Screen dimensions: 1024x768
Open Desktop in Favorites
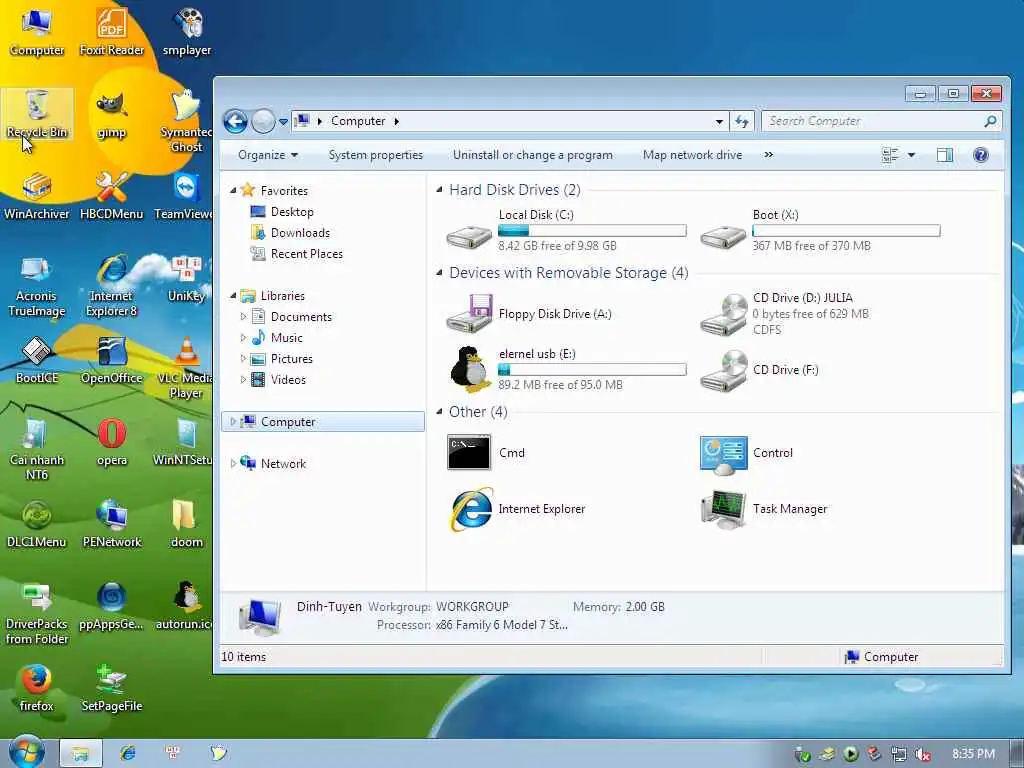(282, 212)
